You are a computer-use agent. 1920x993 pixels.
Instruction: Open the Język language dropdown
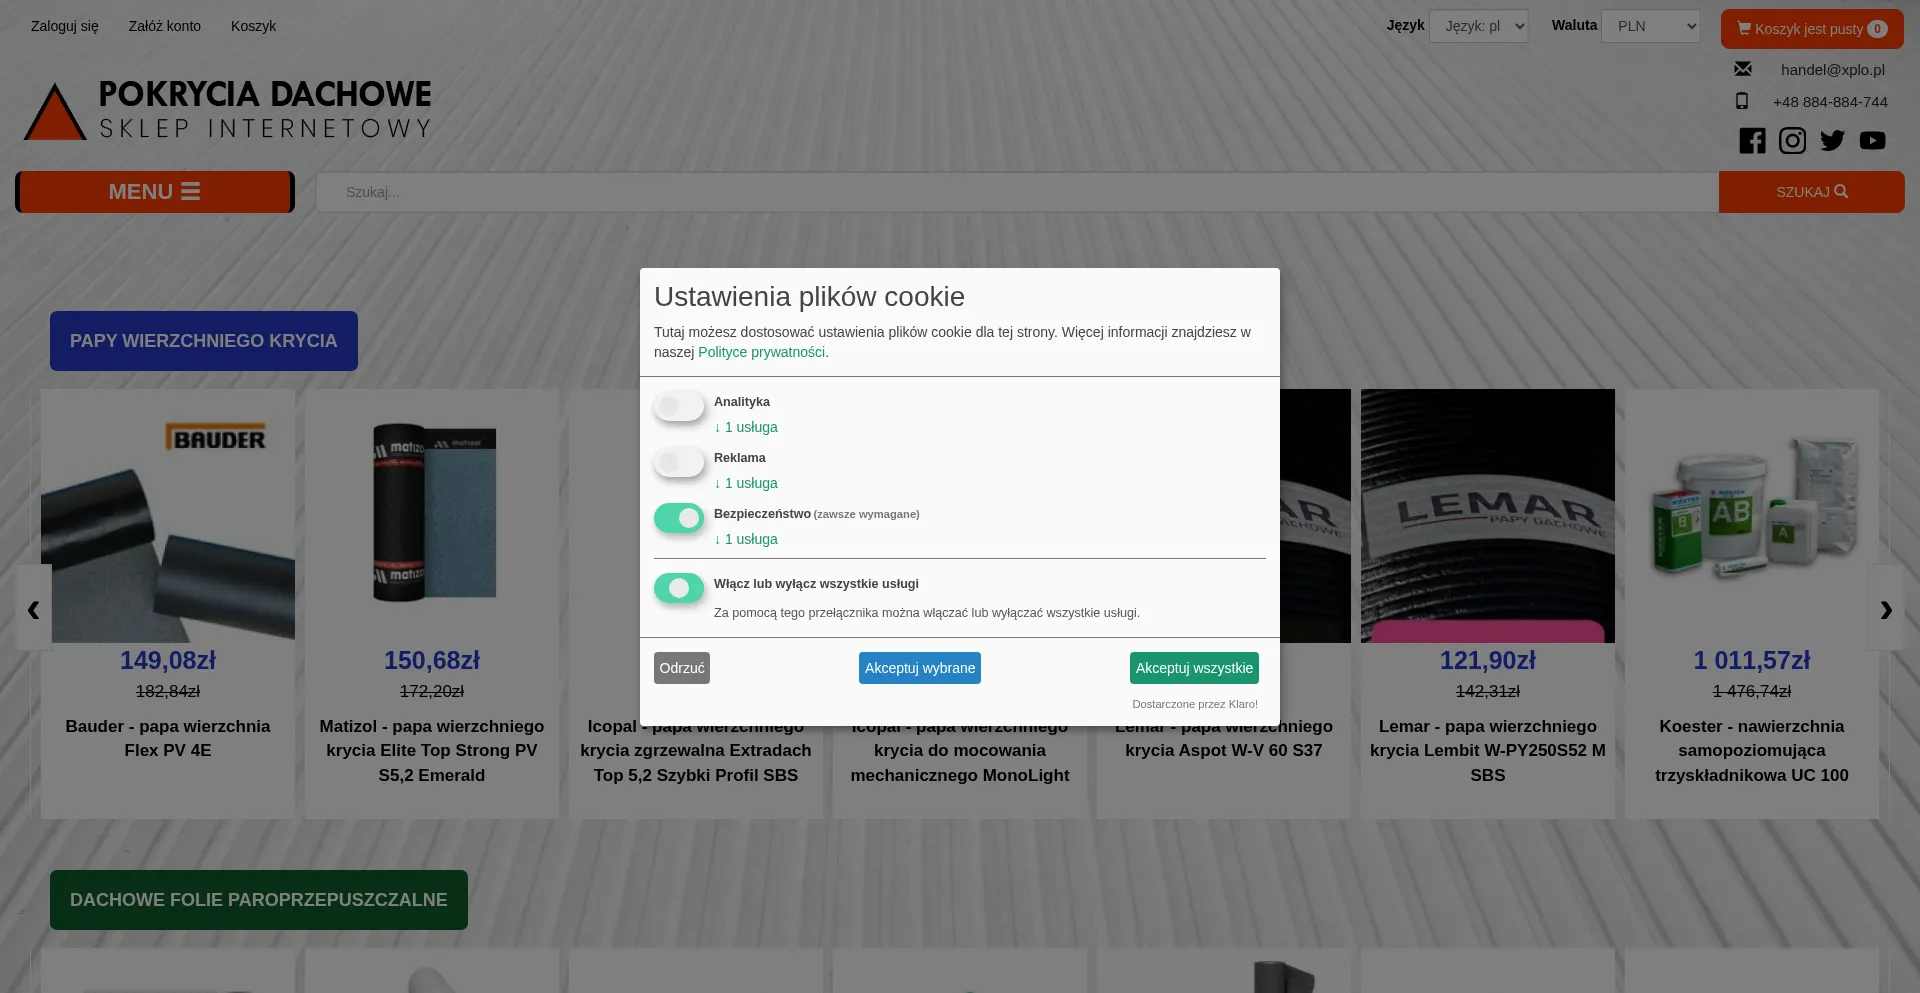point(1479,26)
